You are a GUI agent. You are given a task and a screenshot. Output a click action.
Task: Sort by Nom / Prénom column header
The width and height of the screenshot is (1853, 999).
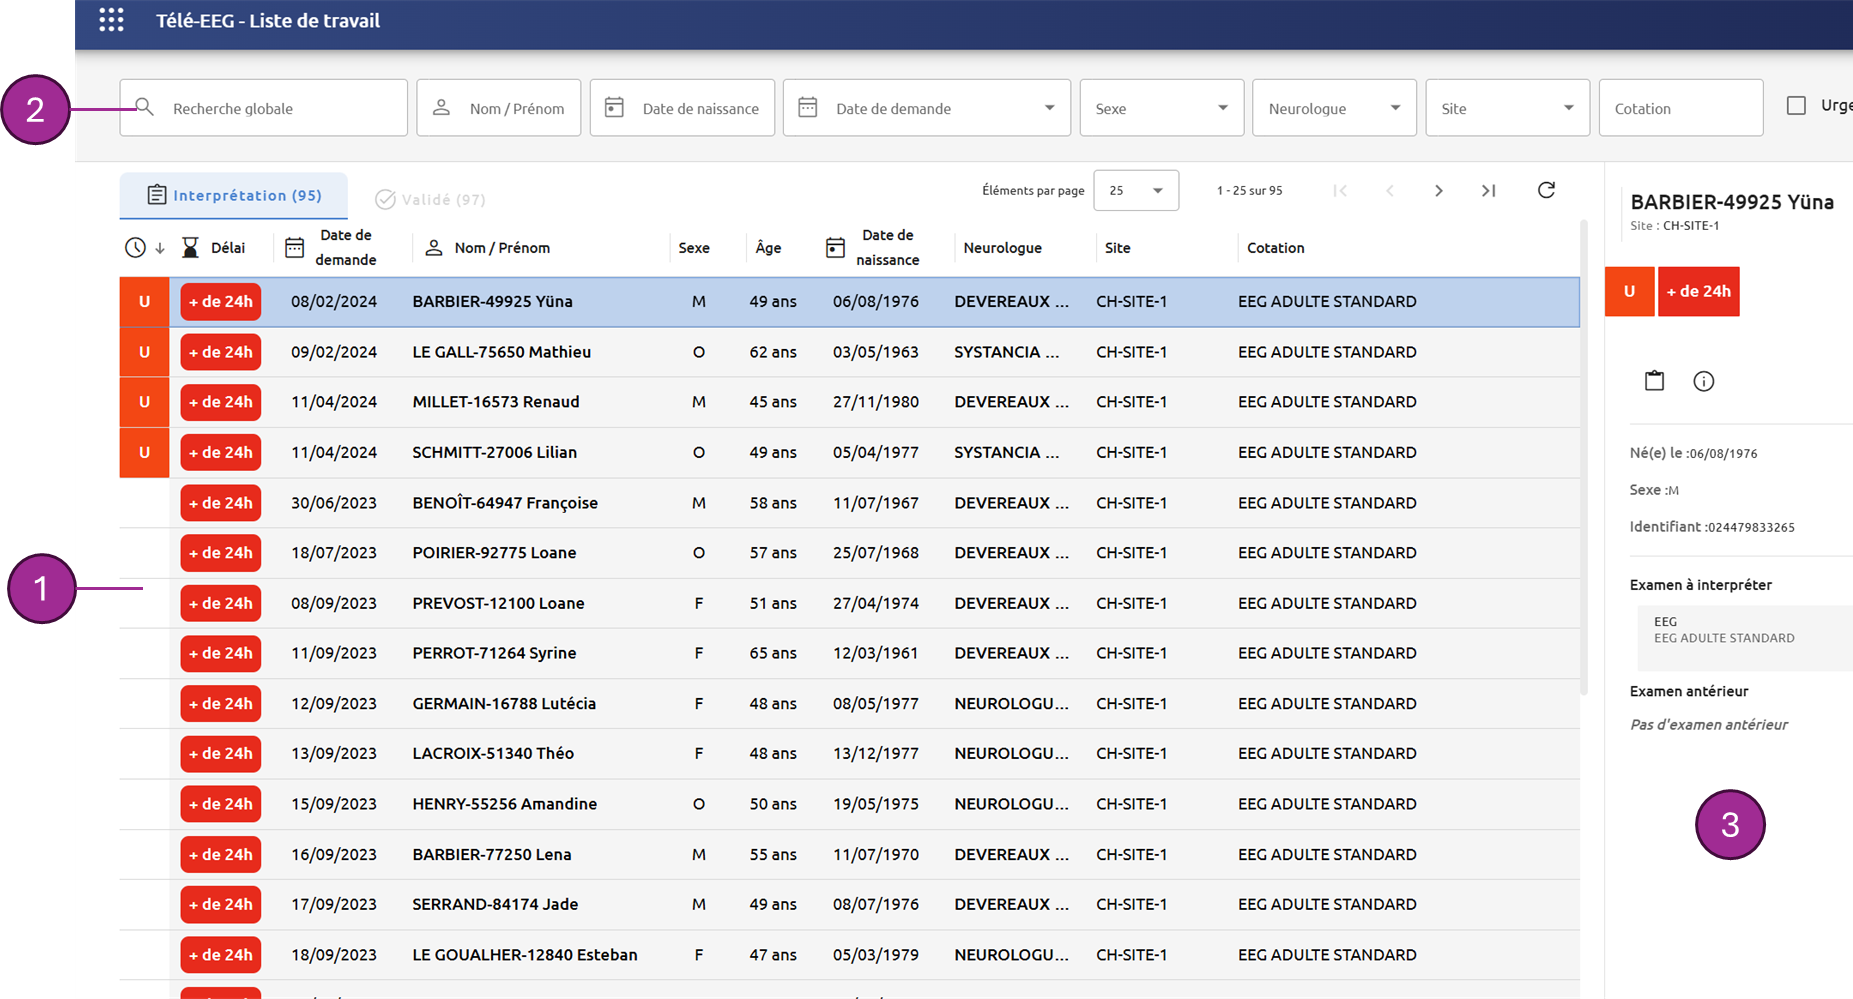(488, 248)
